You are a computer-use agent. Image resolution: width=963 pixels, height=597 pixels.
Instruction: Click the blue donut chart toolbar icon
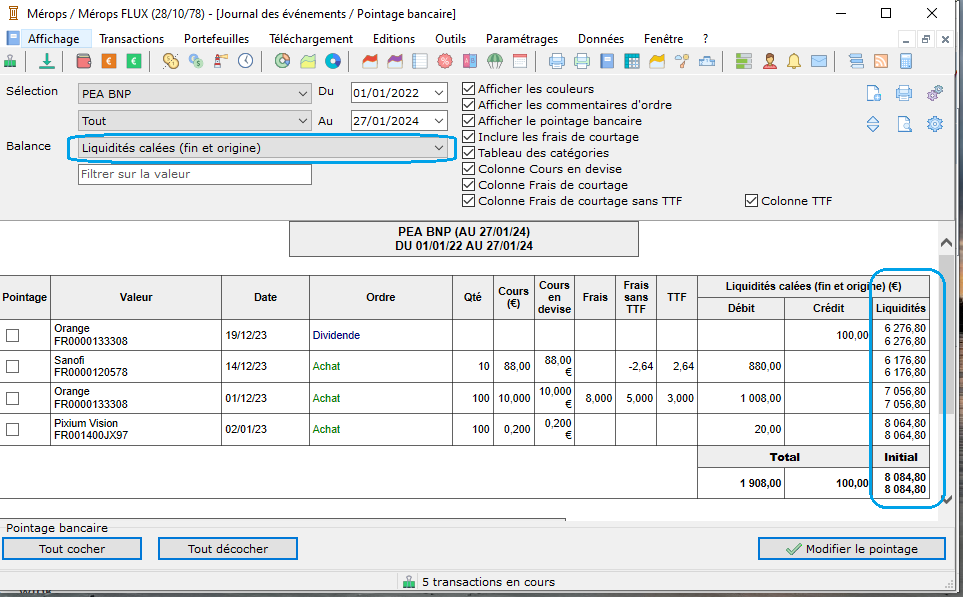[x=332, y=61]
